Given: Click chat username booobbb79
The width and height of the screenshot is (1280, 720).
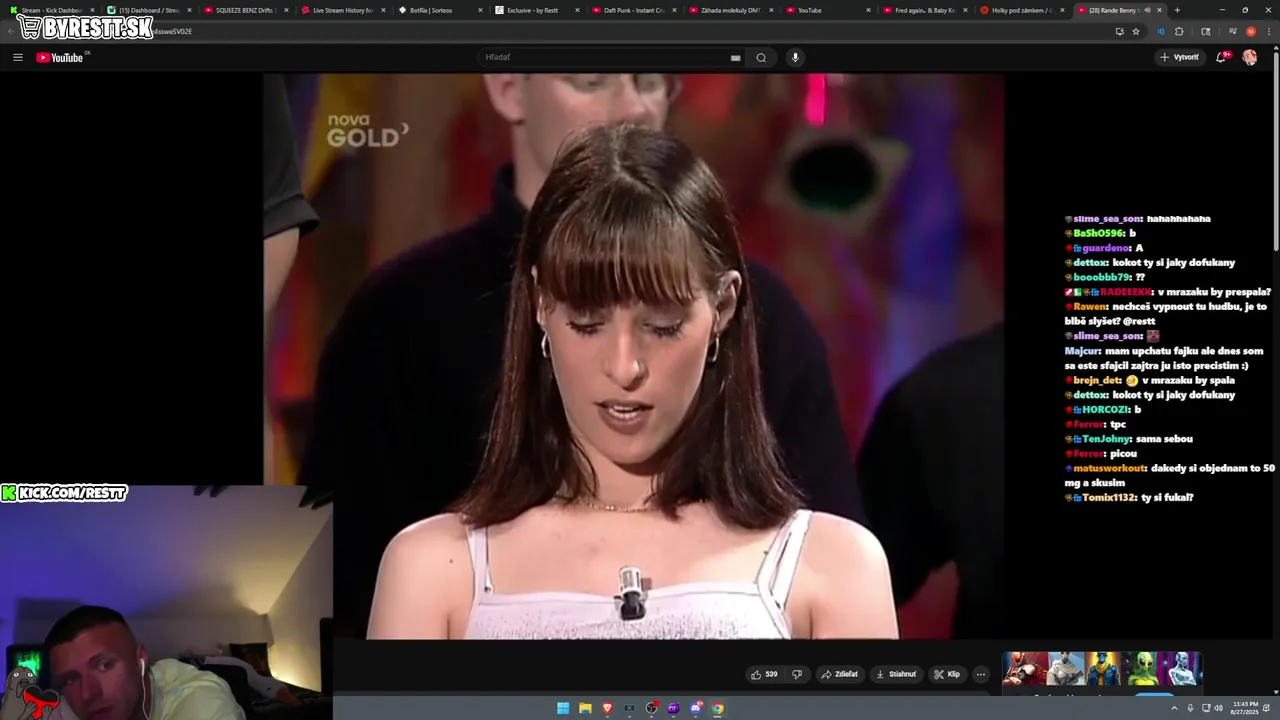Looking at the screenshot, I should pos(1102,277).
